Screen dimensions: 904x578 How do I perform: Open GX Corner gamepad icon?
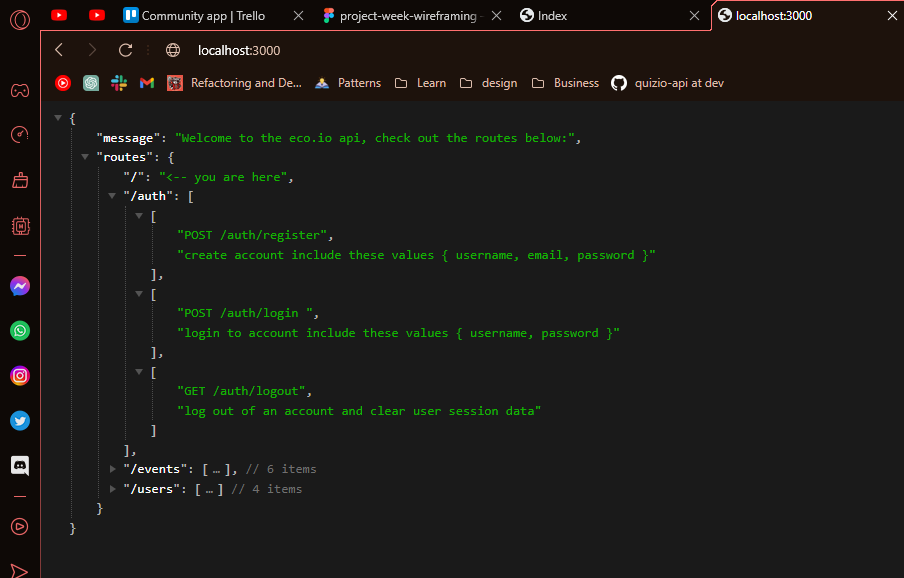(20, 90)
